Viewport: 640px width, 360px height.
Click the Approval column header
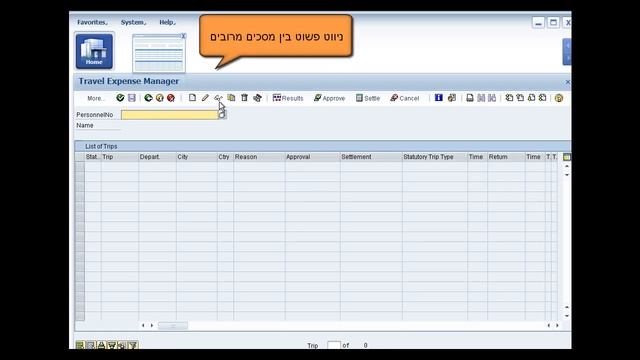click(313, 157)
